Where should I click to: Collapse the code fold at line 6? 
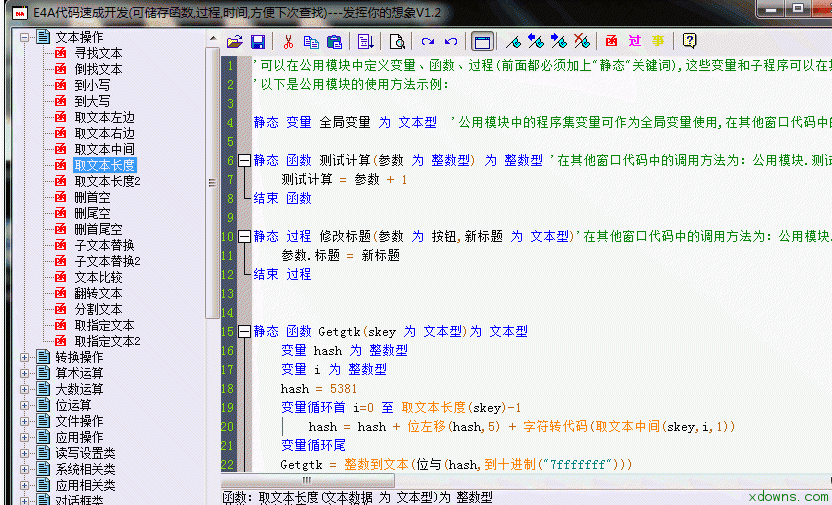[244, 160]
